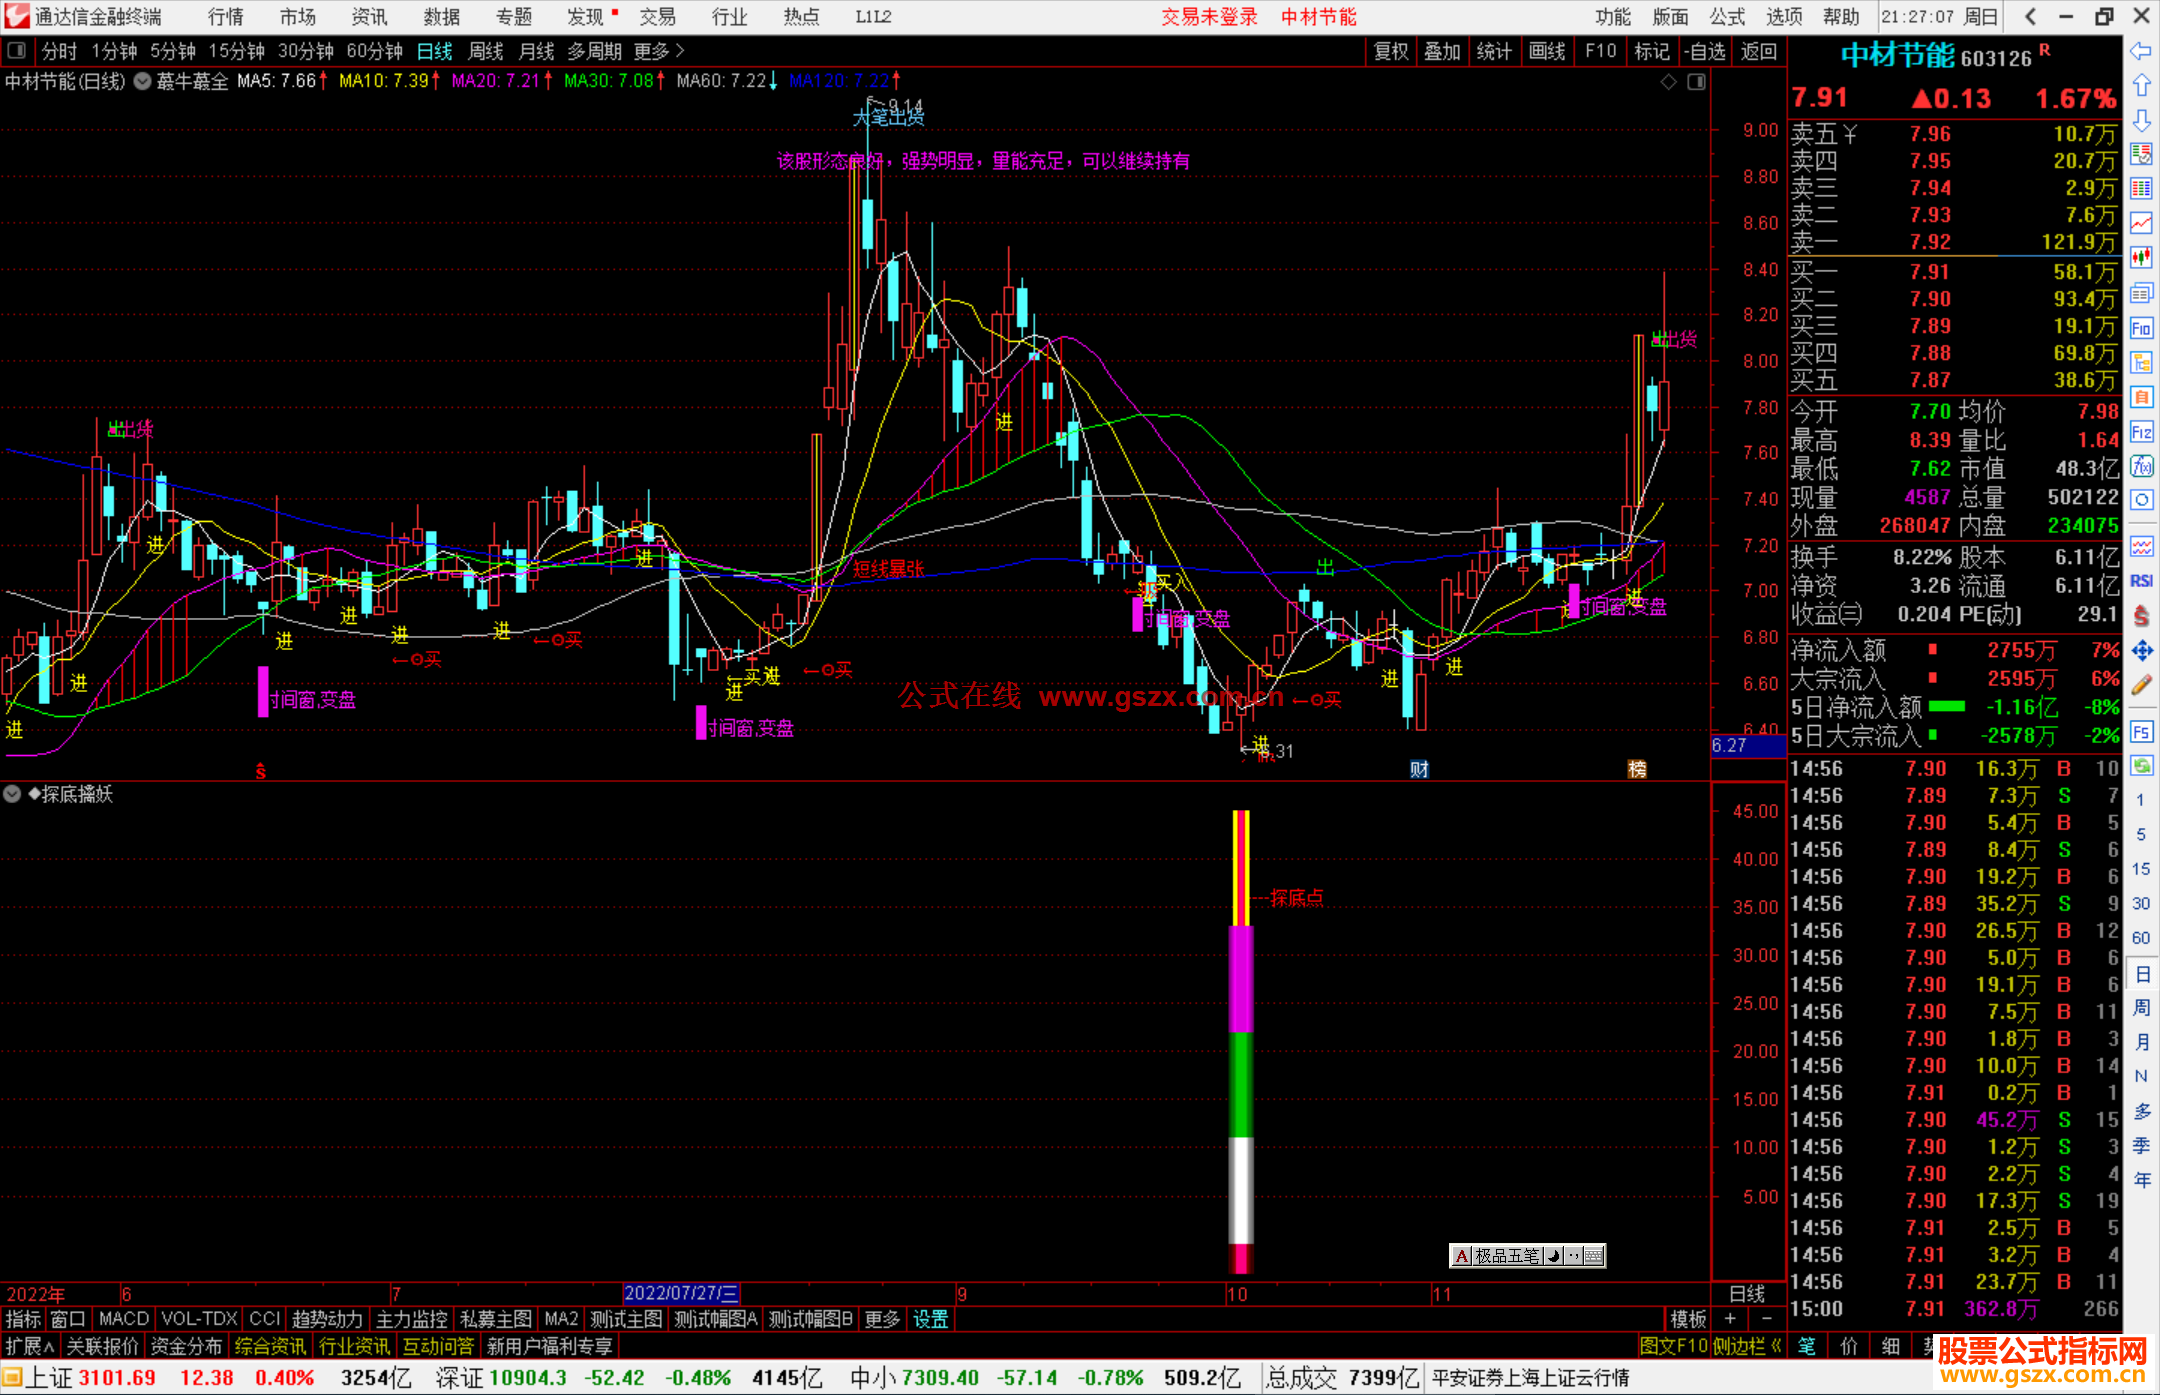The width and height of the screenshot is (2160, 1395).
Task: Select the 日 period in right sidebar
Action: click(x=2141, y=974)
